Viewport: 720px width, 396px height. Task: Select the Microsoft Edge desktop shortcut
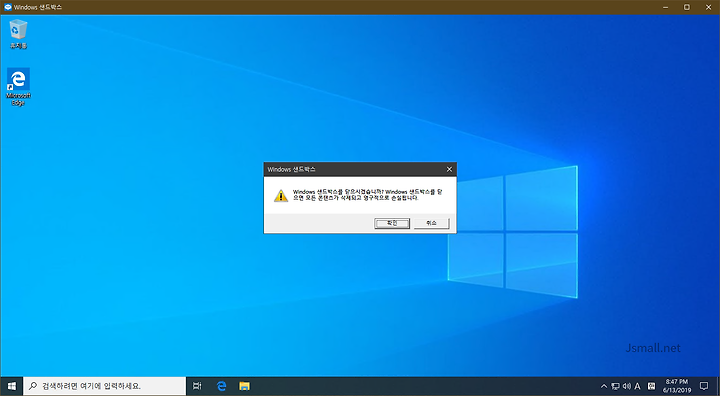(18, 87)
